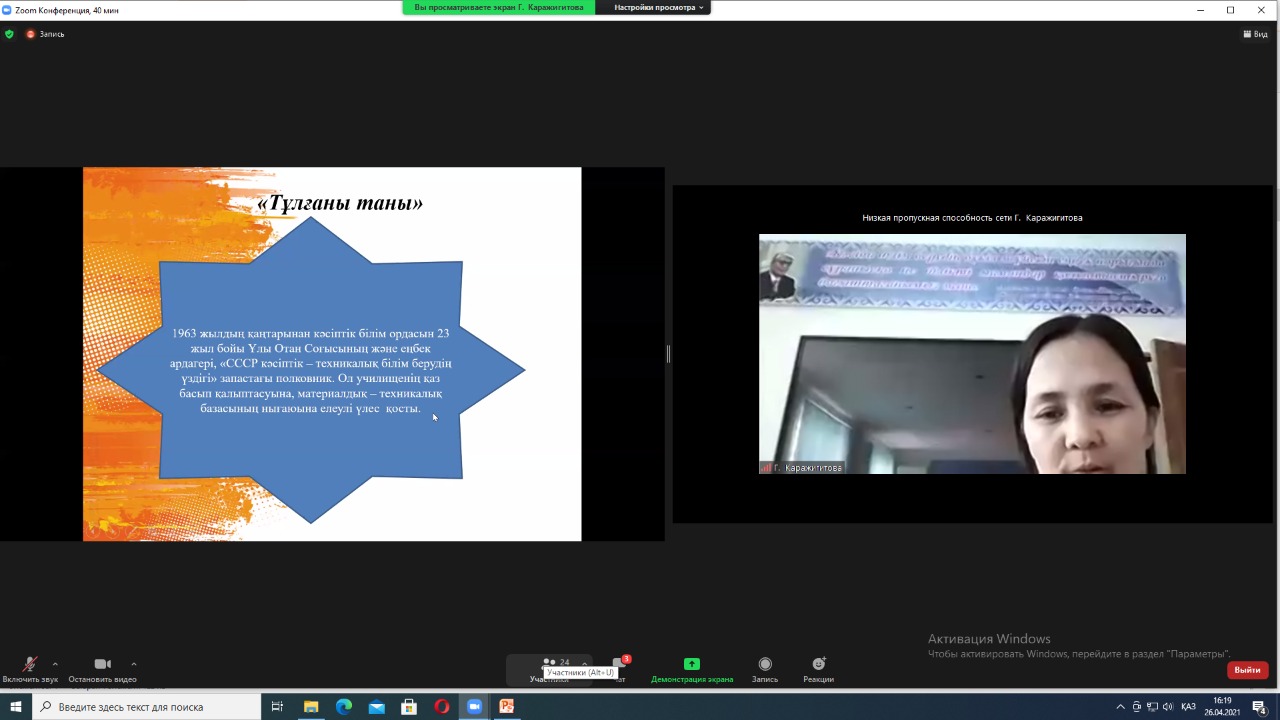Click the low bandwidth notice above video
The width and height of the screenshot is (1280, 720).
[x=972, y=218]
